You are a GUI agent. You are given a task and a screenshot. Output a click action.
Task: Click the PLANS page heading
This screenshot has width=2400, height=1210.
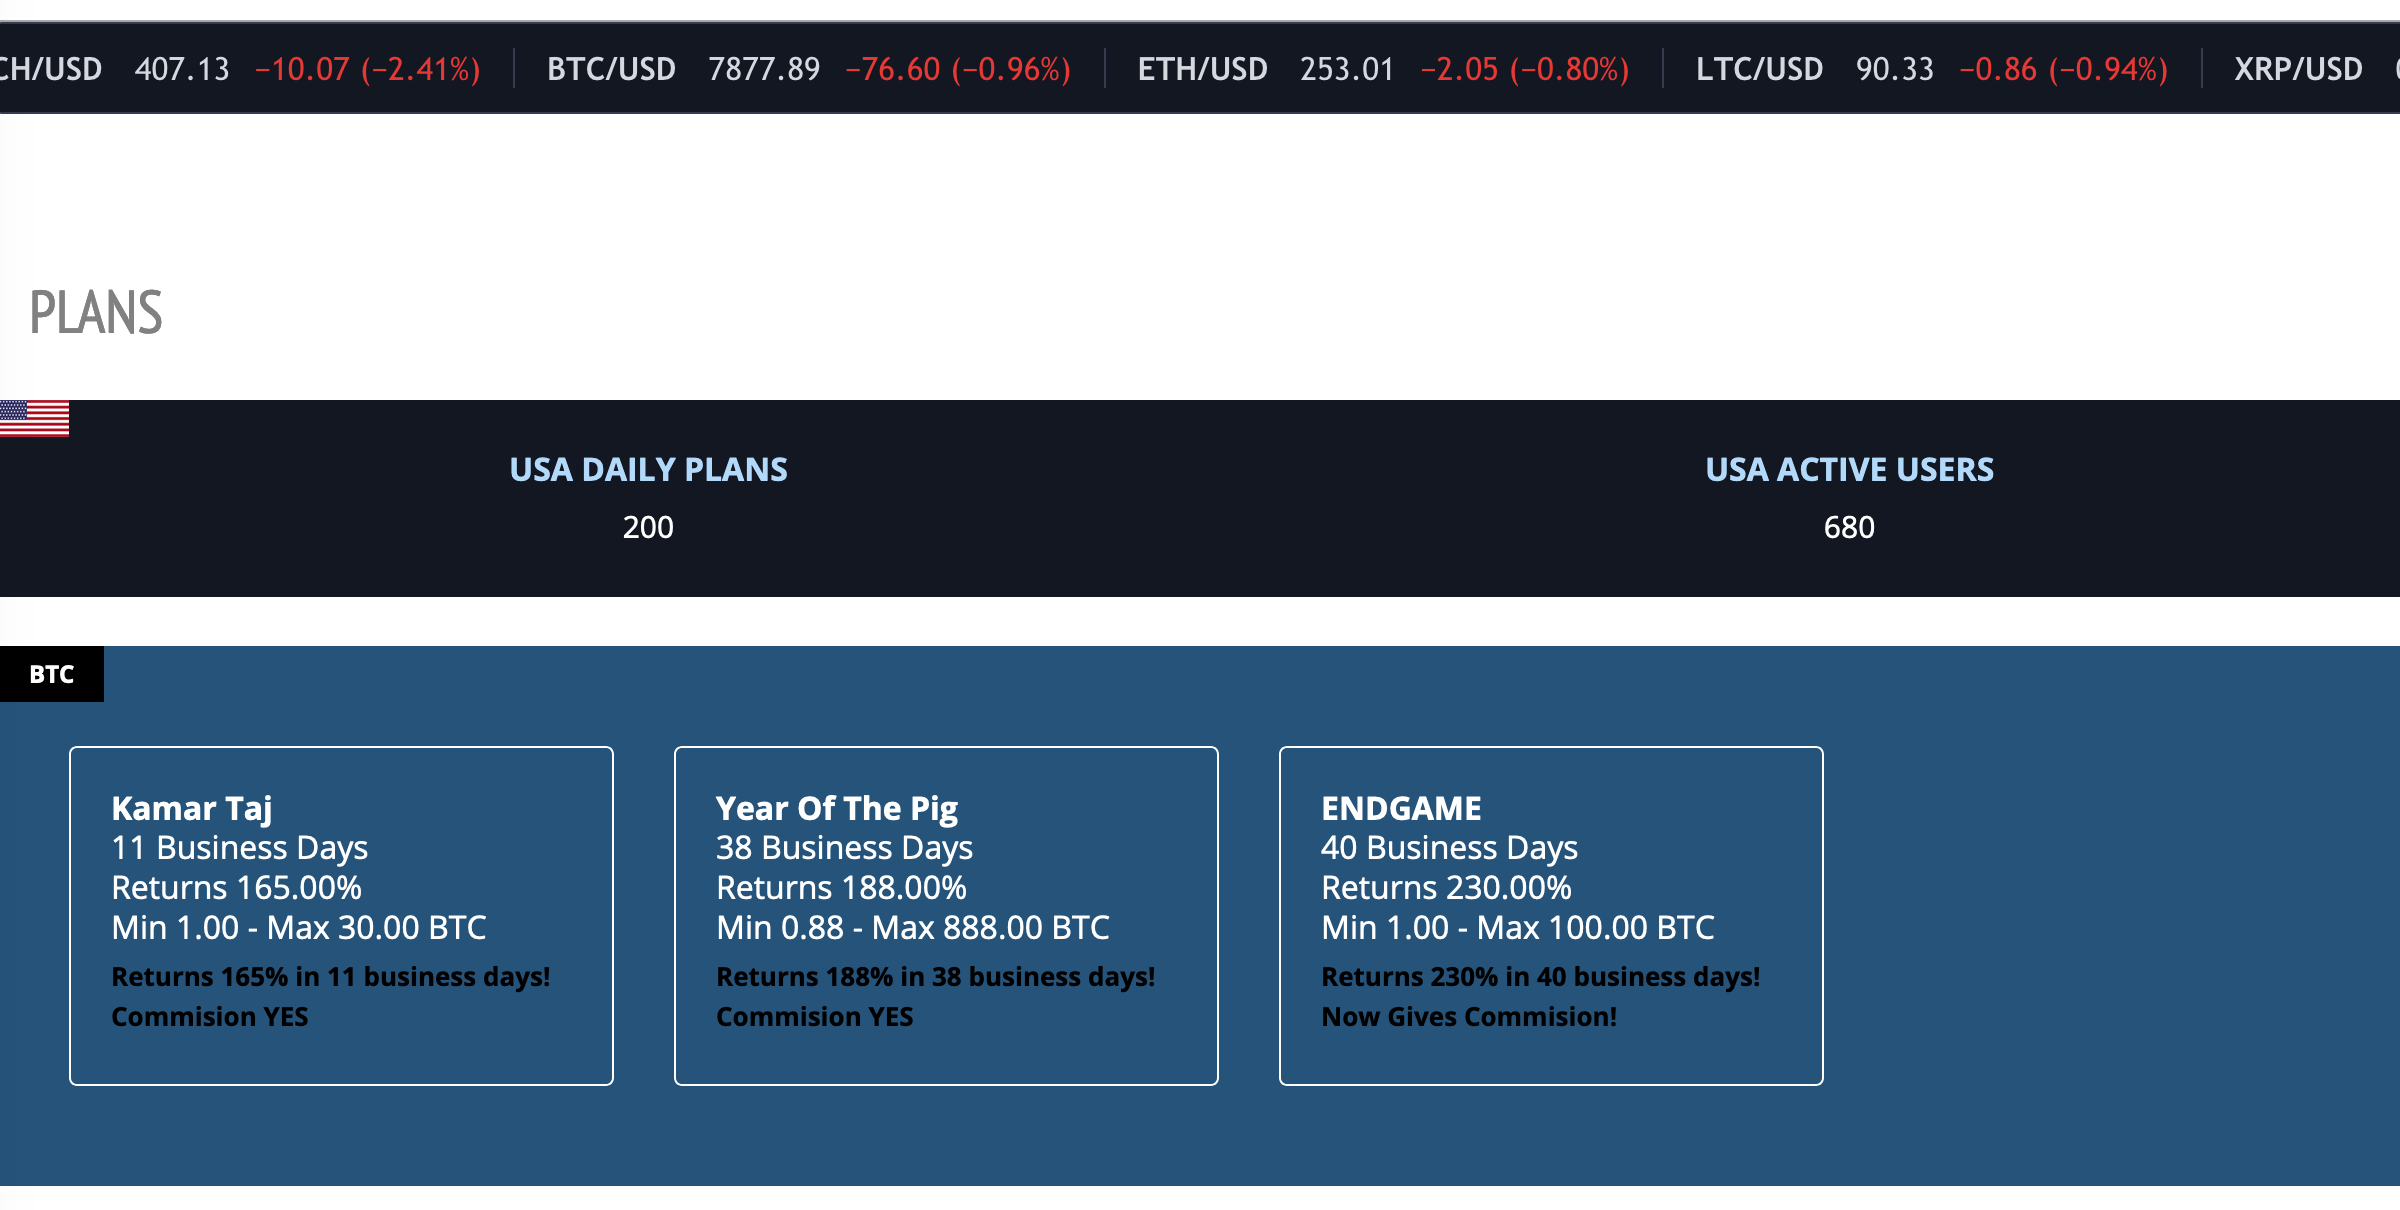click(x=96, y=312)
